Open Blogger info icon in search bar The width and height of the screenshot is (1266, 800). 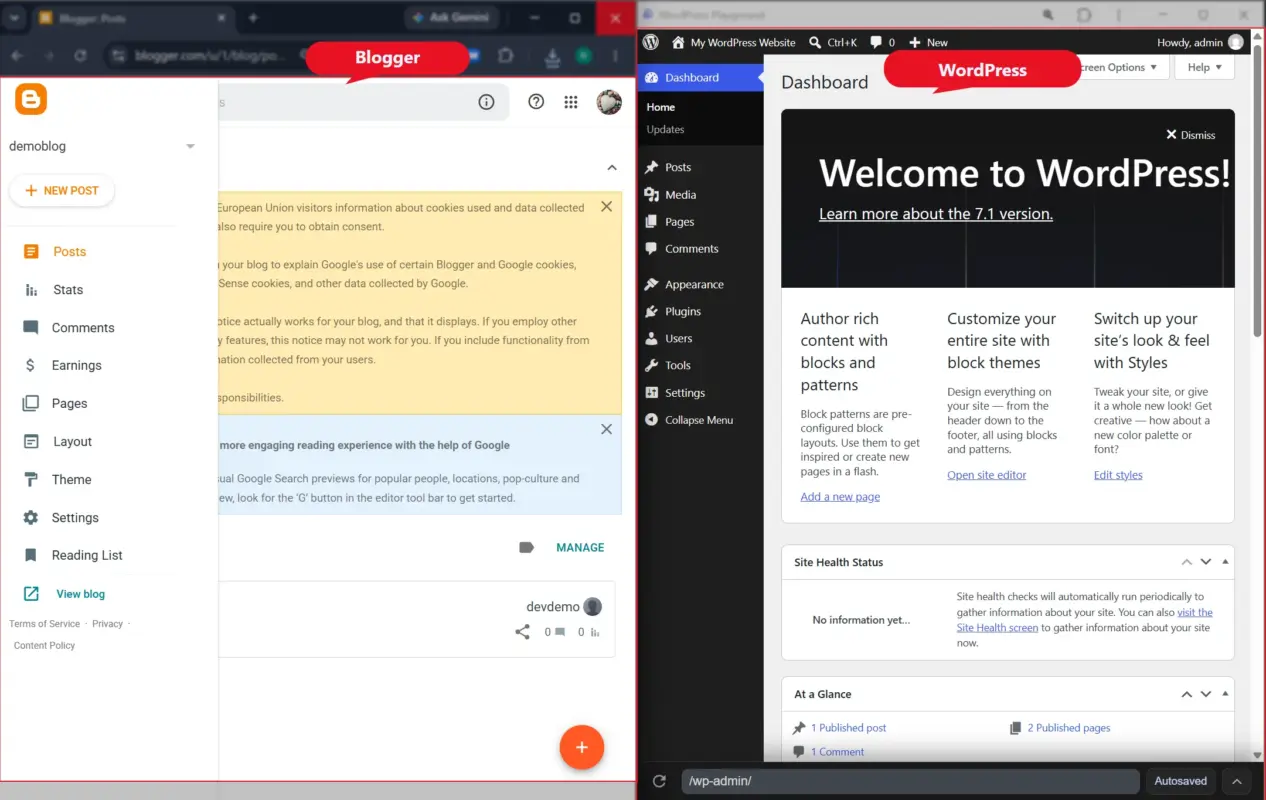click(487, 101)
